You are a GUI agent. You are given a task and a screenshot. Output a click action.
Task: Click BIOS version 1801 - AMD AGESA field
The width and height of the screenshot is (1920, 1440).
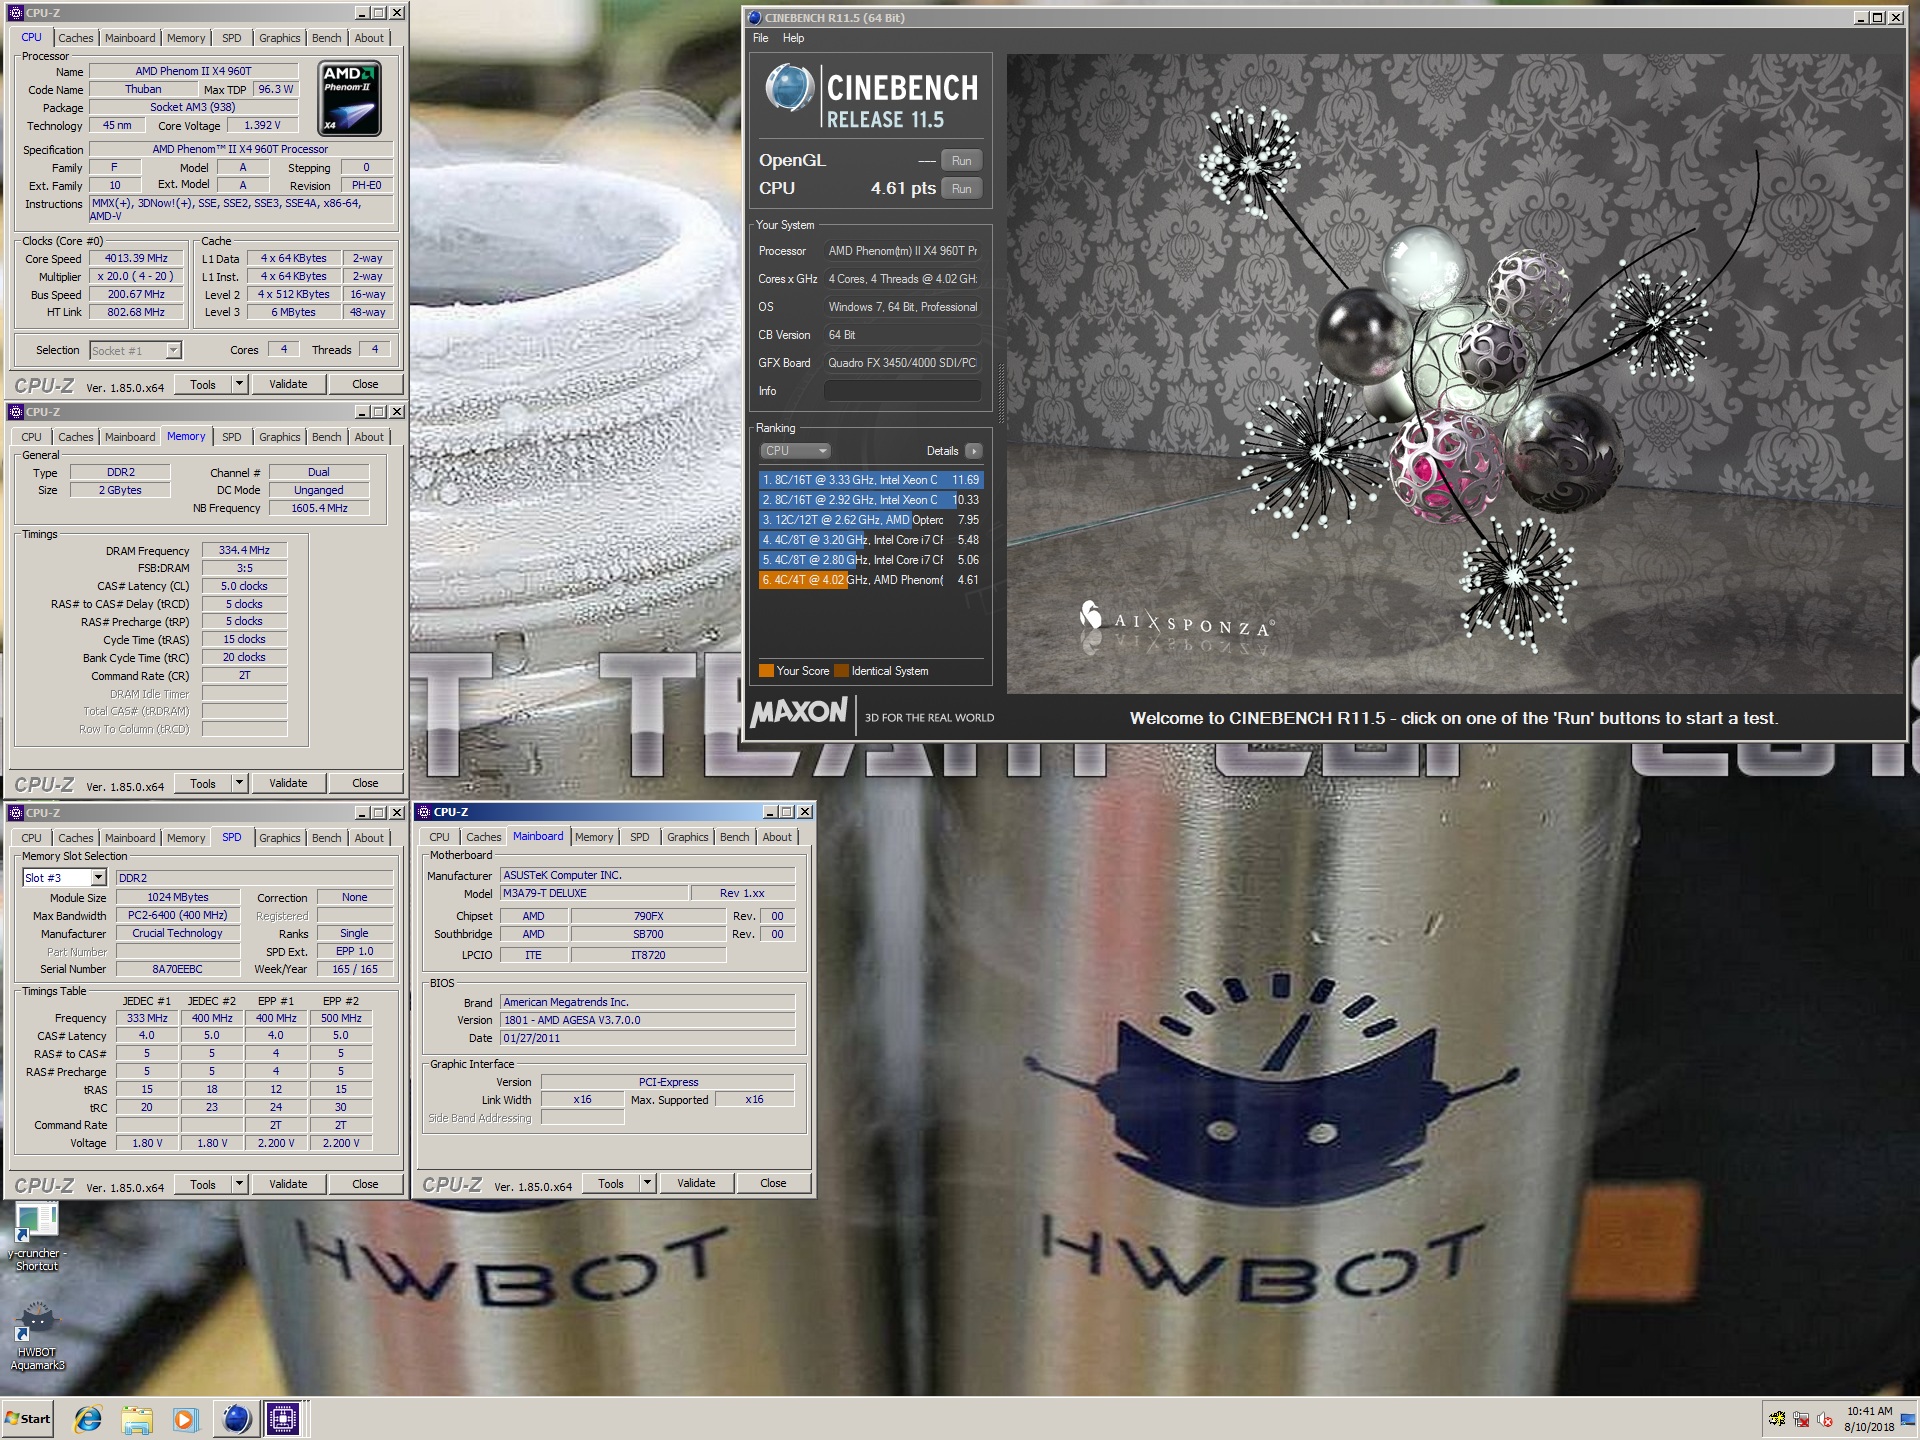647,1021
